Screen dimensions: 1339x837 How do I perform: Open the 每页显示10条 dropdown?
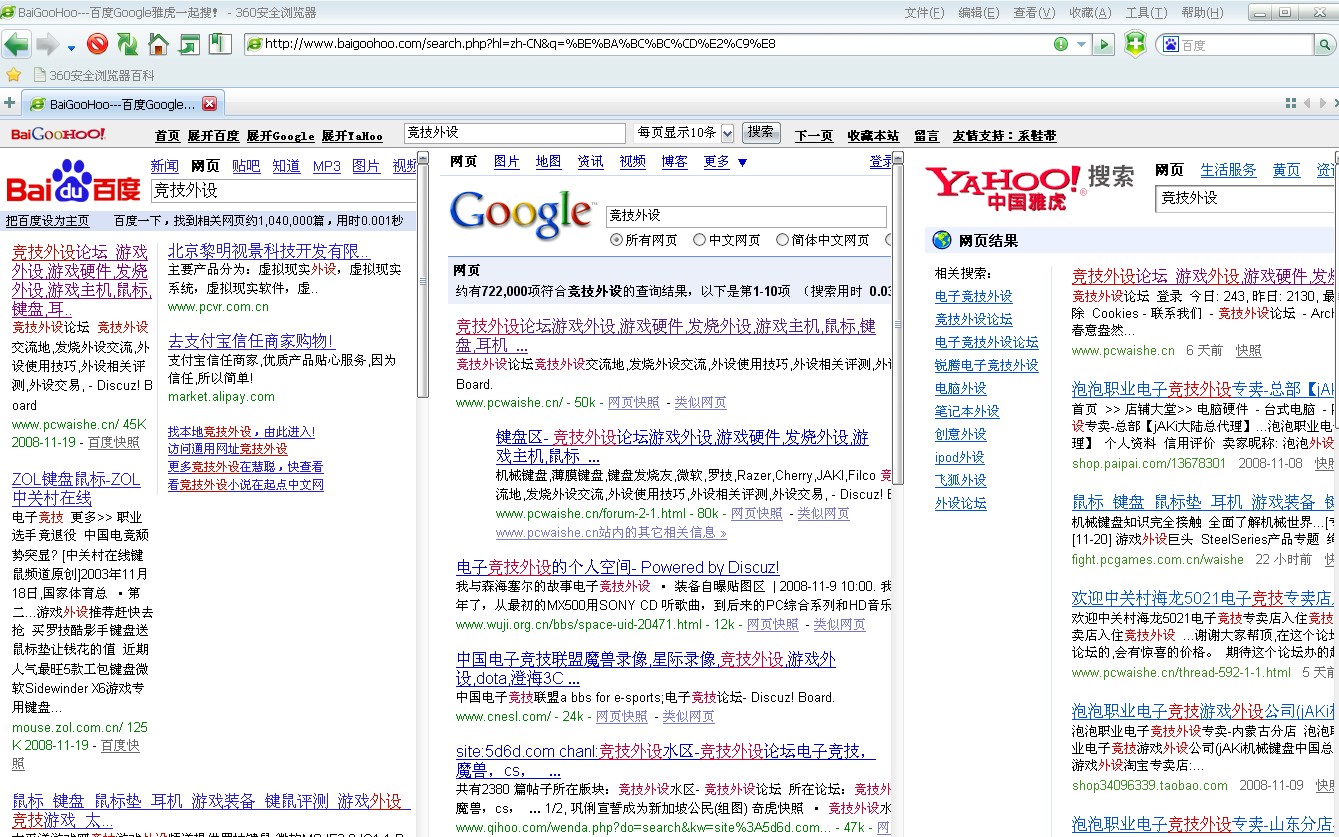point(684,133)
